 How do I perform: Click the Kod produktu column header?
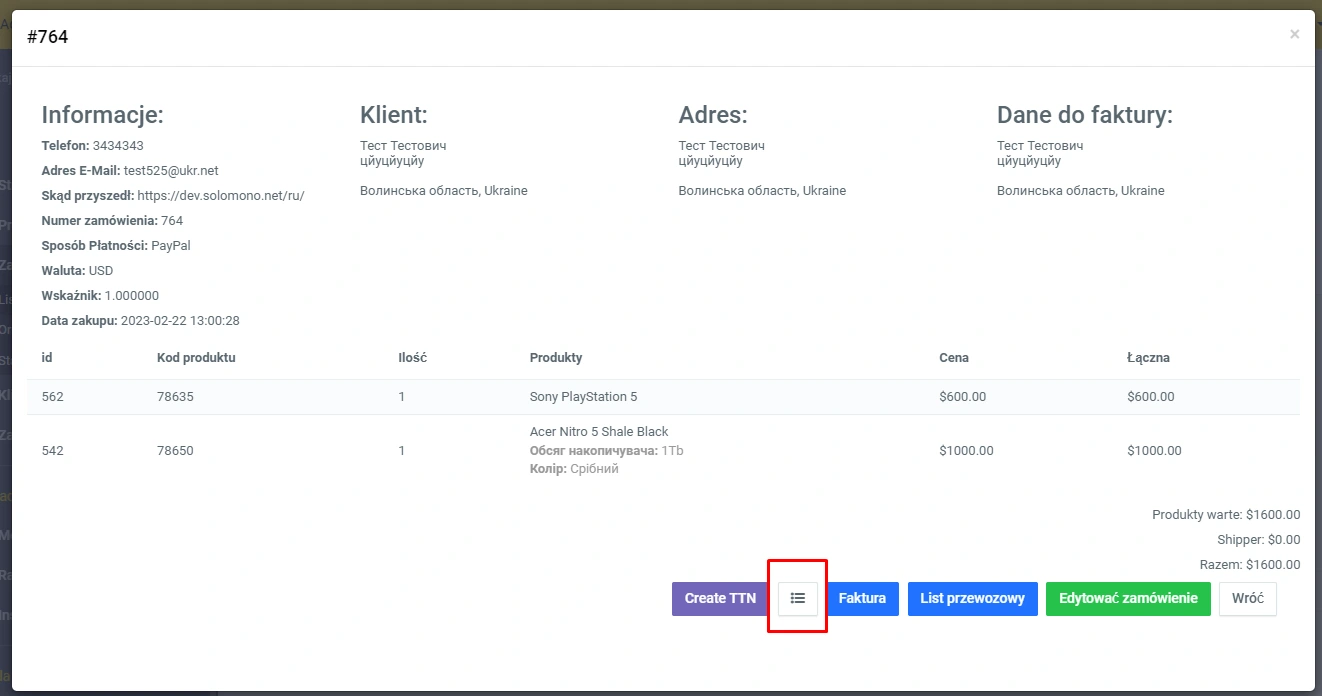click(x=196, y=358)
